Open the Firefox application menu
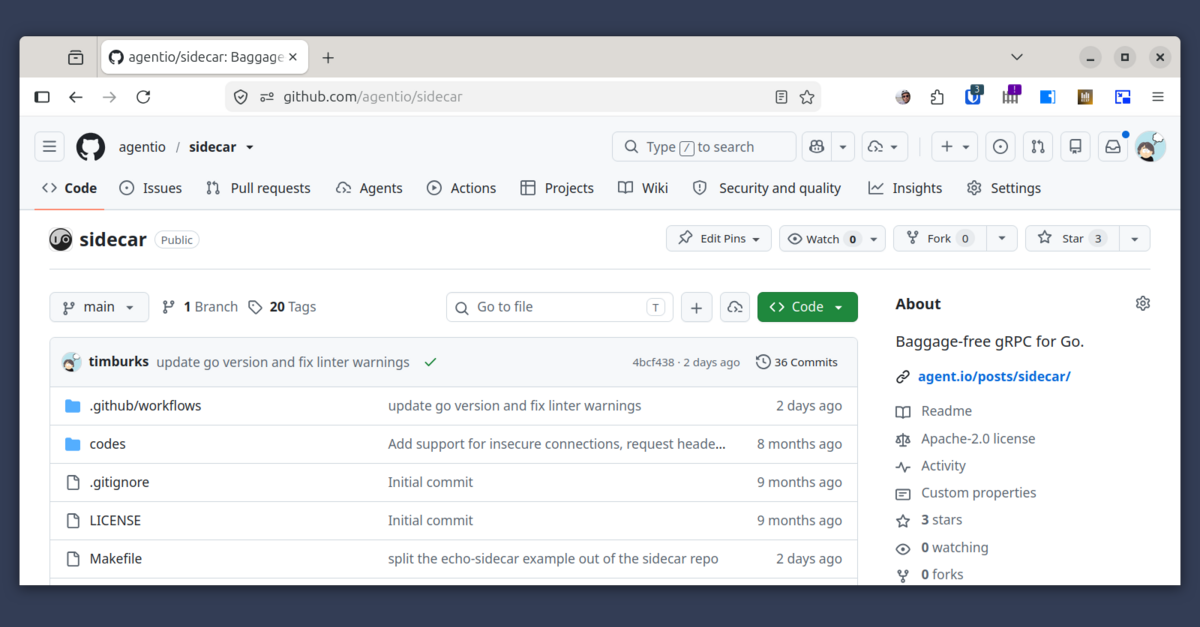This screenshot has height=627, width=1200. click(x=1158, y=97)
